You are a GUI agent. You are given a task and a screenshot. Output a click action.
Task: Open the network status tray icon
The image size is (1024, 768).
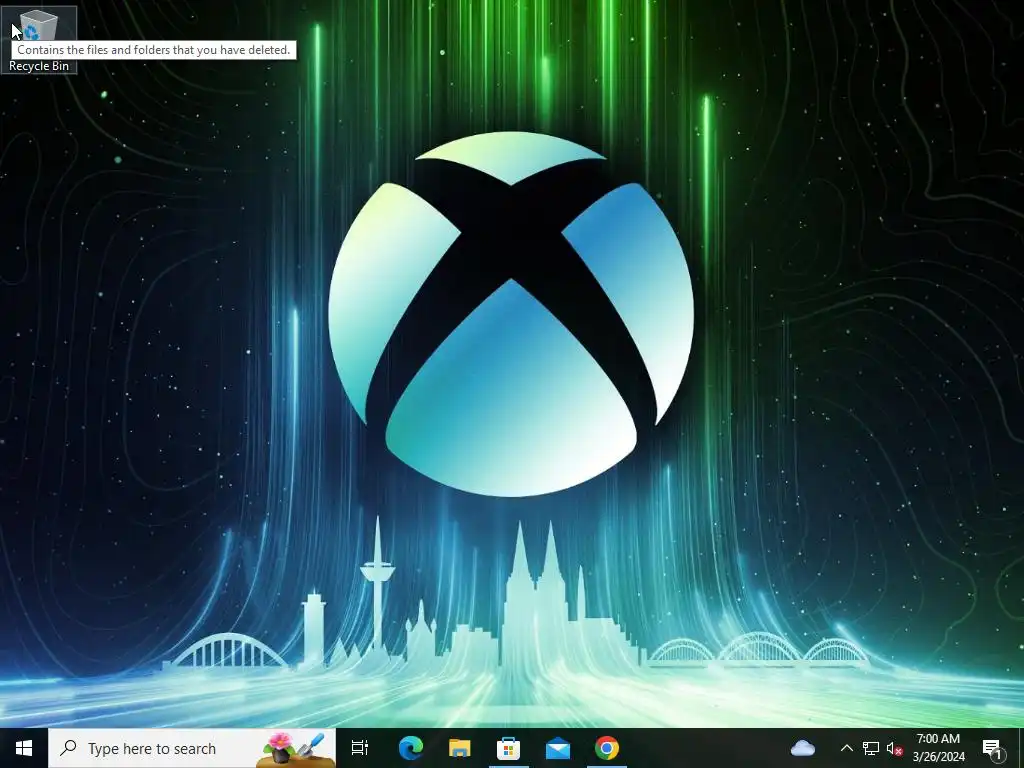pos(871,748)
